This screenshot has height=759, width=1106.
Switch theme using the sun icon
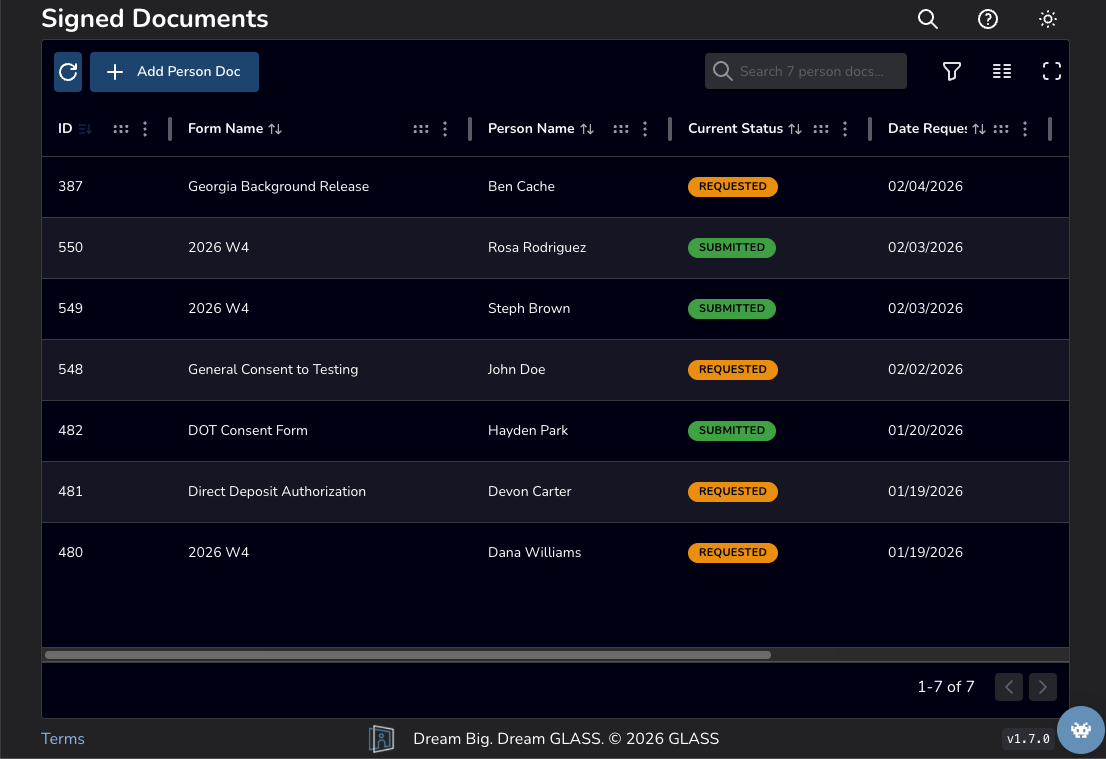(1047, 19)
